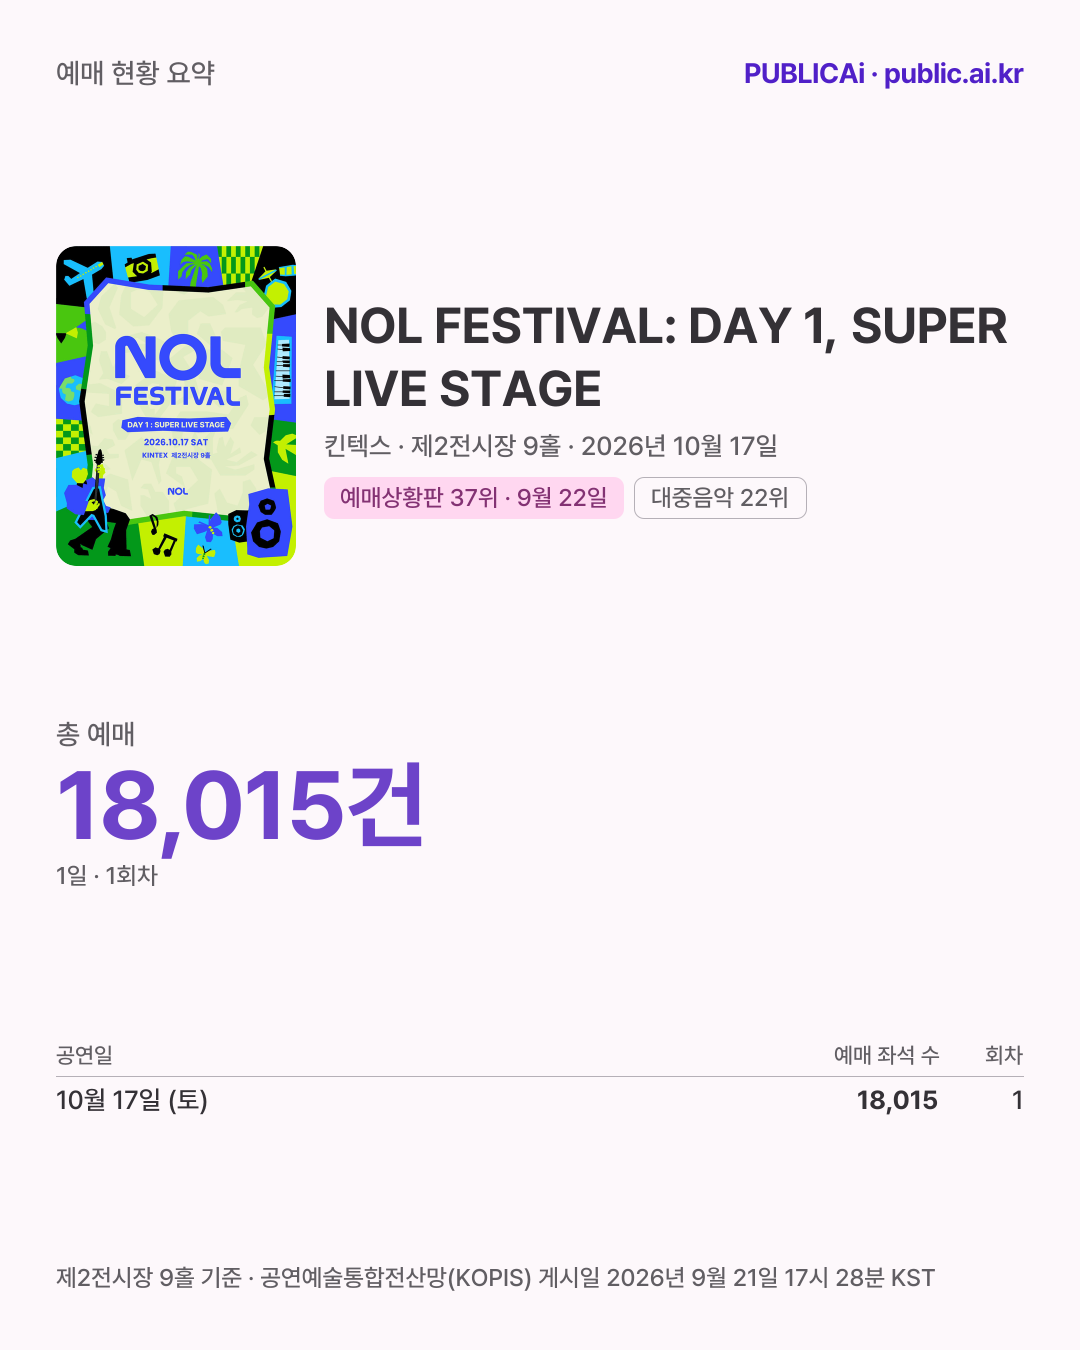The height and width of the screenshot is (1350, 1080).
Task: Click the KOPIS source footnote text
Action: pyautogui.click(x=495, y=1278)
